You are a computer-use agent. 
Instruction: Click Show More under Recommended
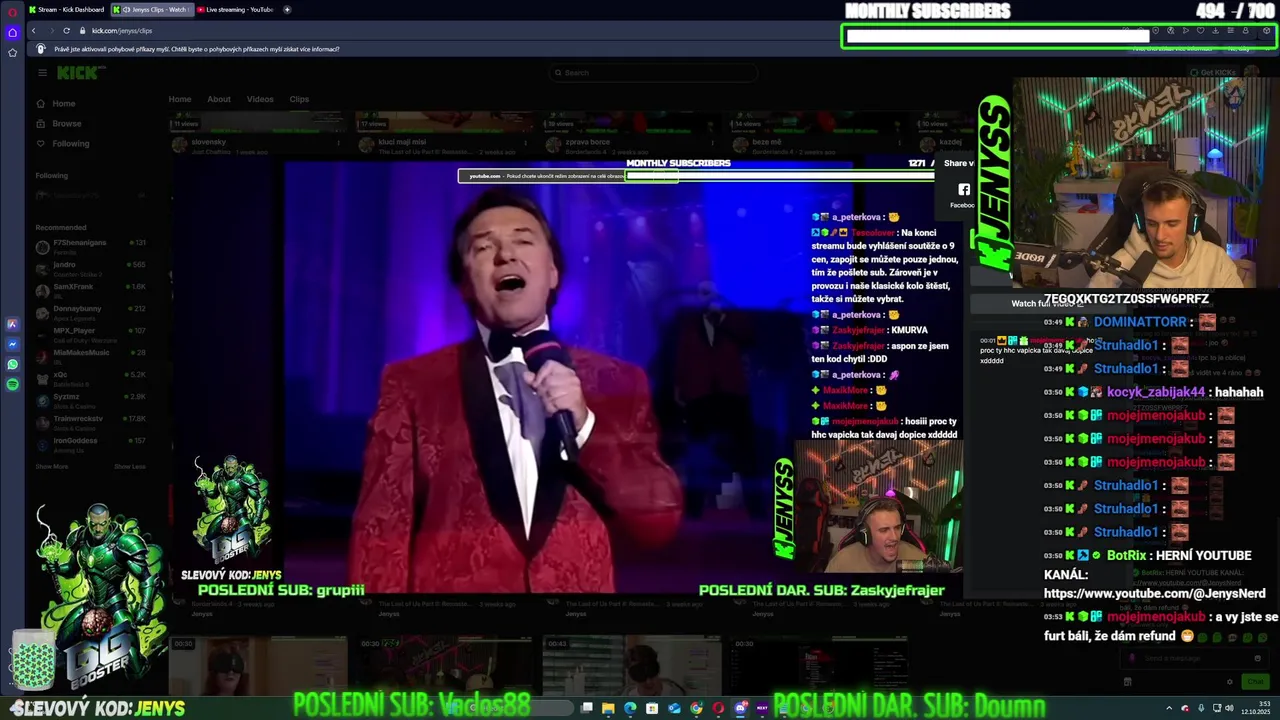click(52, 466)
